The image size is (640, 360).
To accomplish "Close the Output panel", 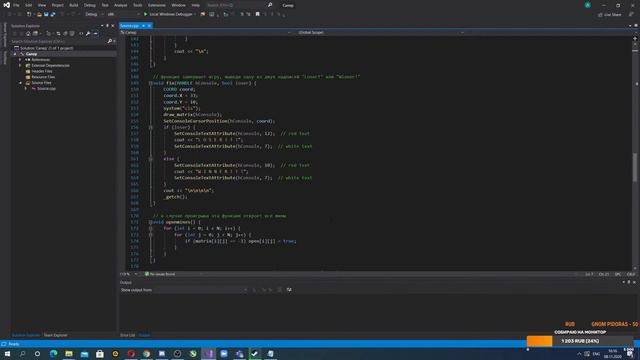I will tap(634, 282).
